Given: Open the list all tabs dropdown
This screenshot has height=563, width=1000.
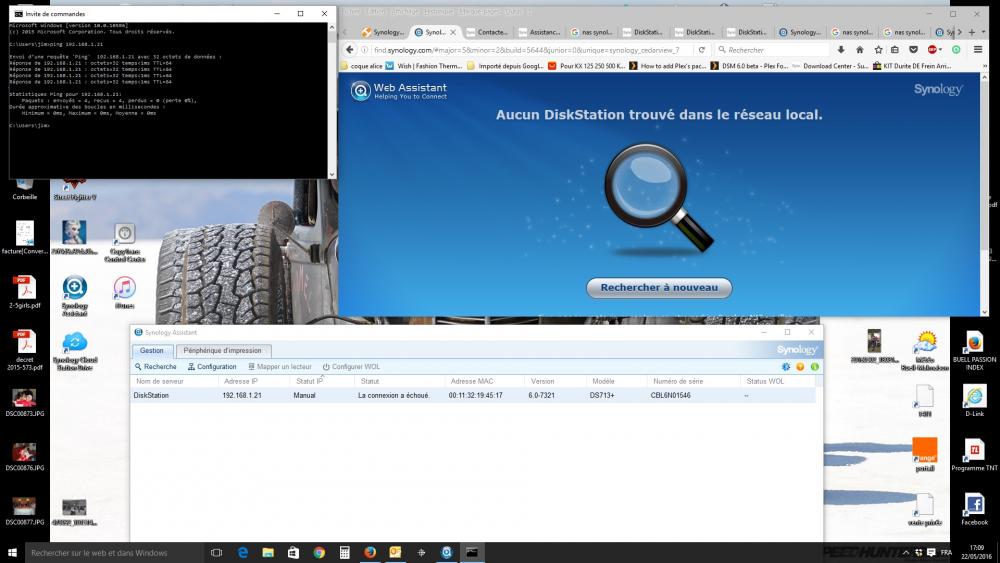Looking at the screenshot, I should point(983,32).
